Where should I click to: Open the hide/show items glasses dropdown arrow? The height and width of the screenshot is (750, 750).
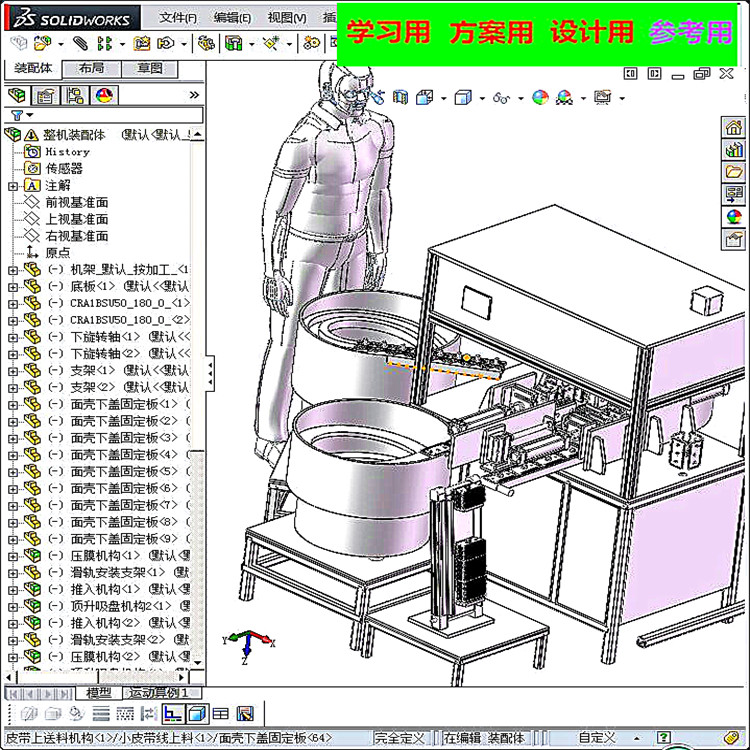[x=522, y=98]
